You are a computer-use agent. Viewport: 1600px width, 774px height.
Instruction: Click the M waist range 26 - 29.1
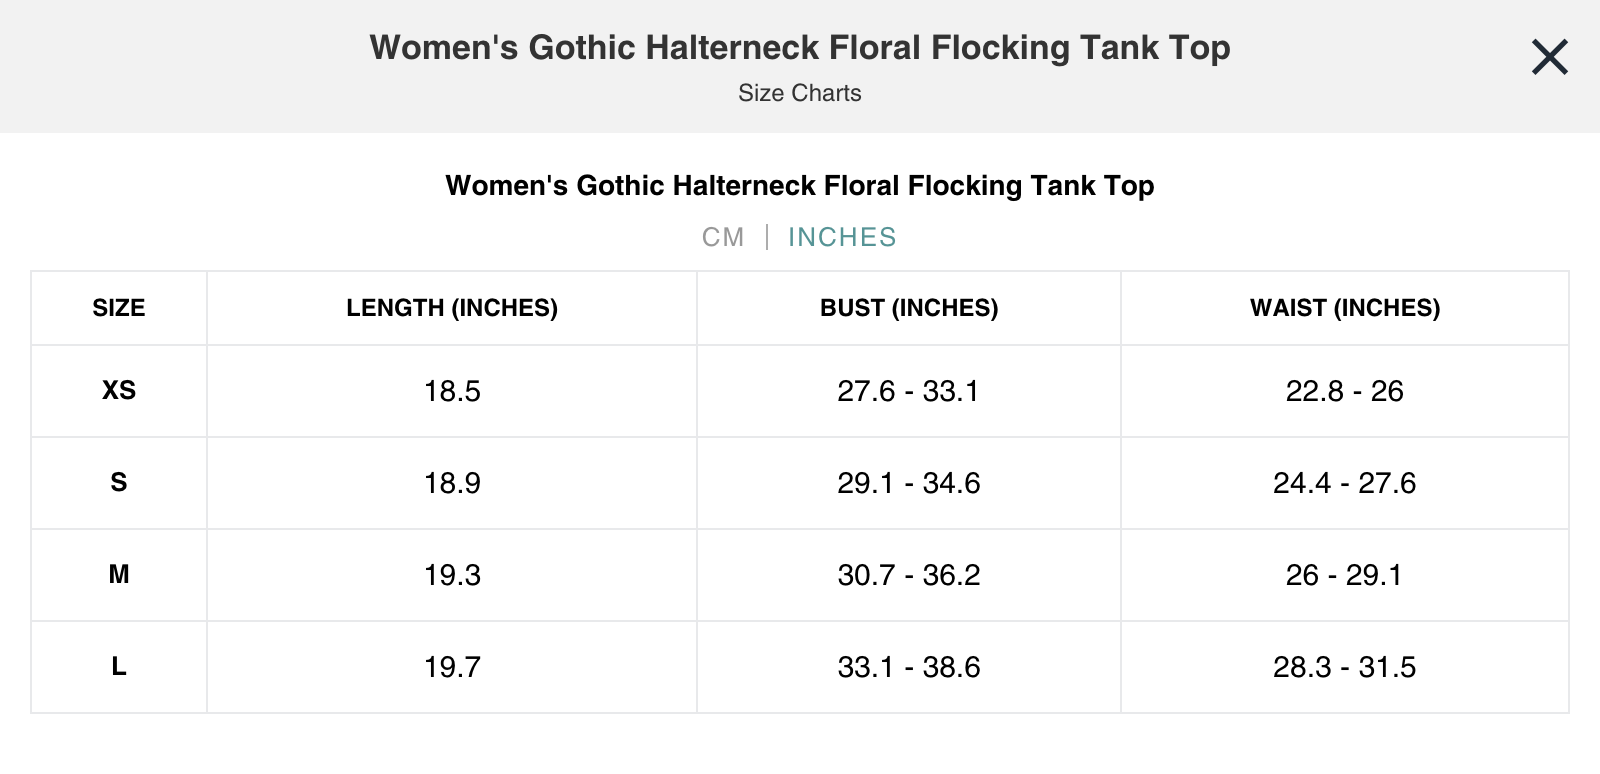pyautogui.click(x=1345, y=575)
